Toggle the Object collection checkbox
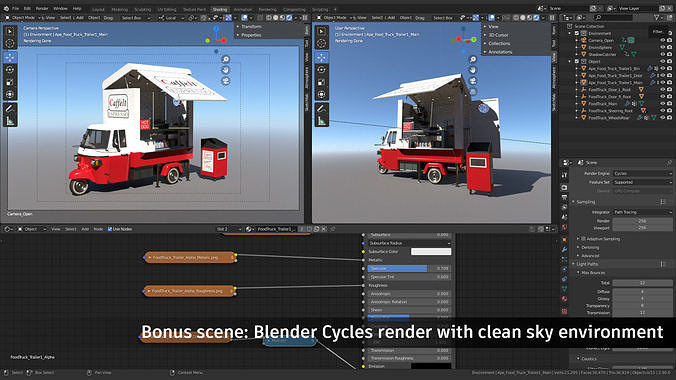Screen dimensions: 676x380 [x=577, y=62]
